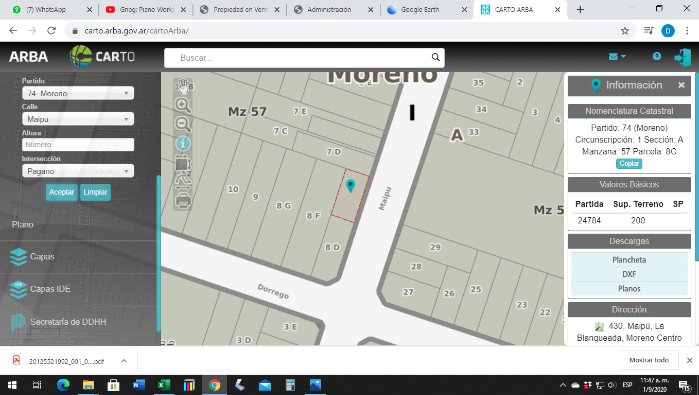Select the pan hand tool on the map
The height and width of the screenshot is (395, 699).
182,86
